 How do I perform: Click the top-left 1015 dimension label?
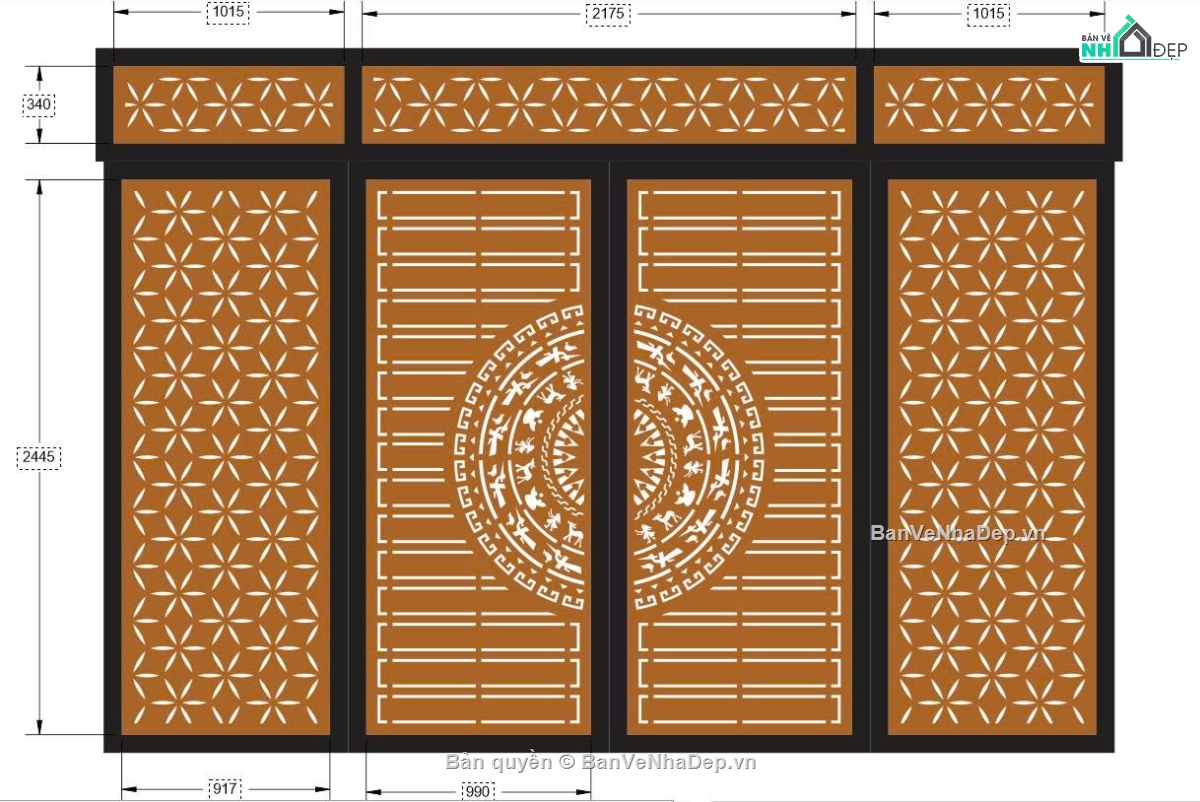[x=228, y=13]
